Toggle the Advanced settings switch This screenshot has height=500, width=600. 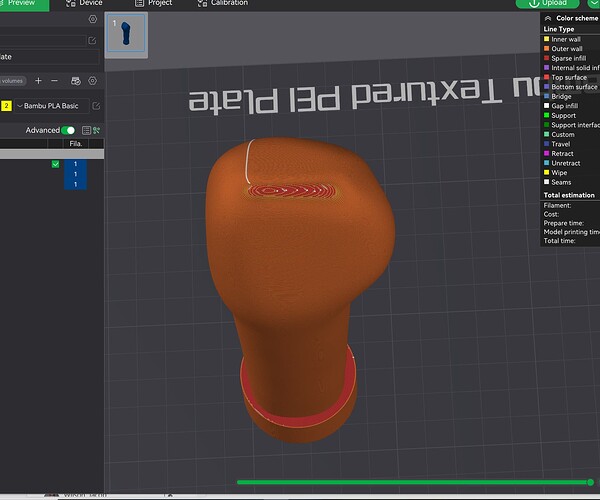(x=68, y=130)
